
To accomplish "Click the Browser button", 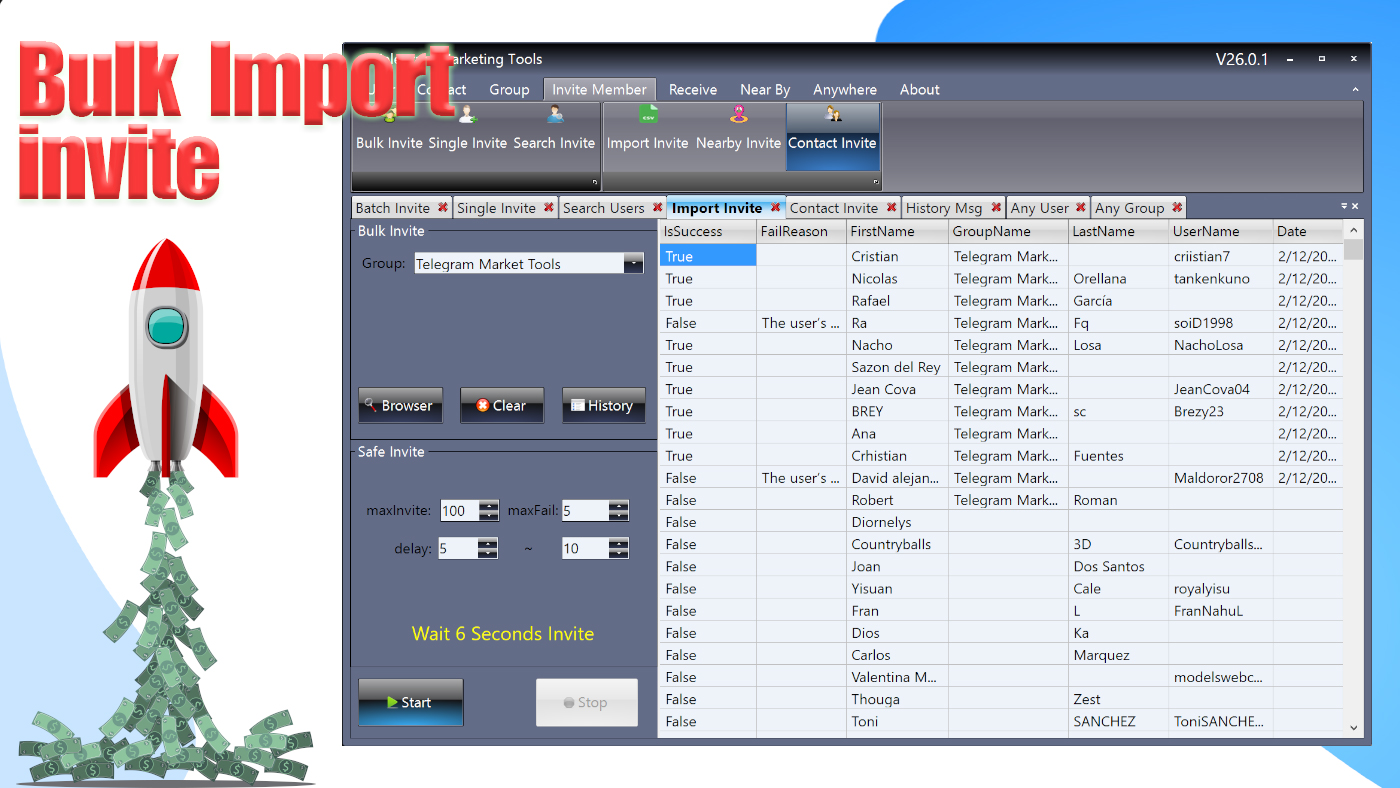I will tap(400, 405).
